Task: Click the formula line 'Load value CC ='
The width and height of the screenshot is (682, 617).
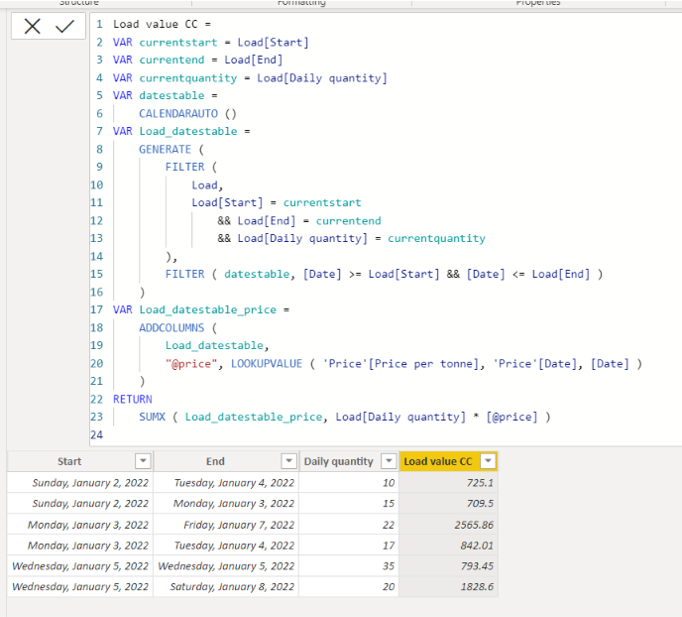Action: coord(162,24)
